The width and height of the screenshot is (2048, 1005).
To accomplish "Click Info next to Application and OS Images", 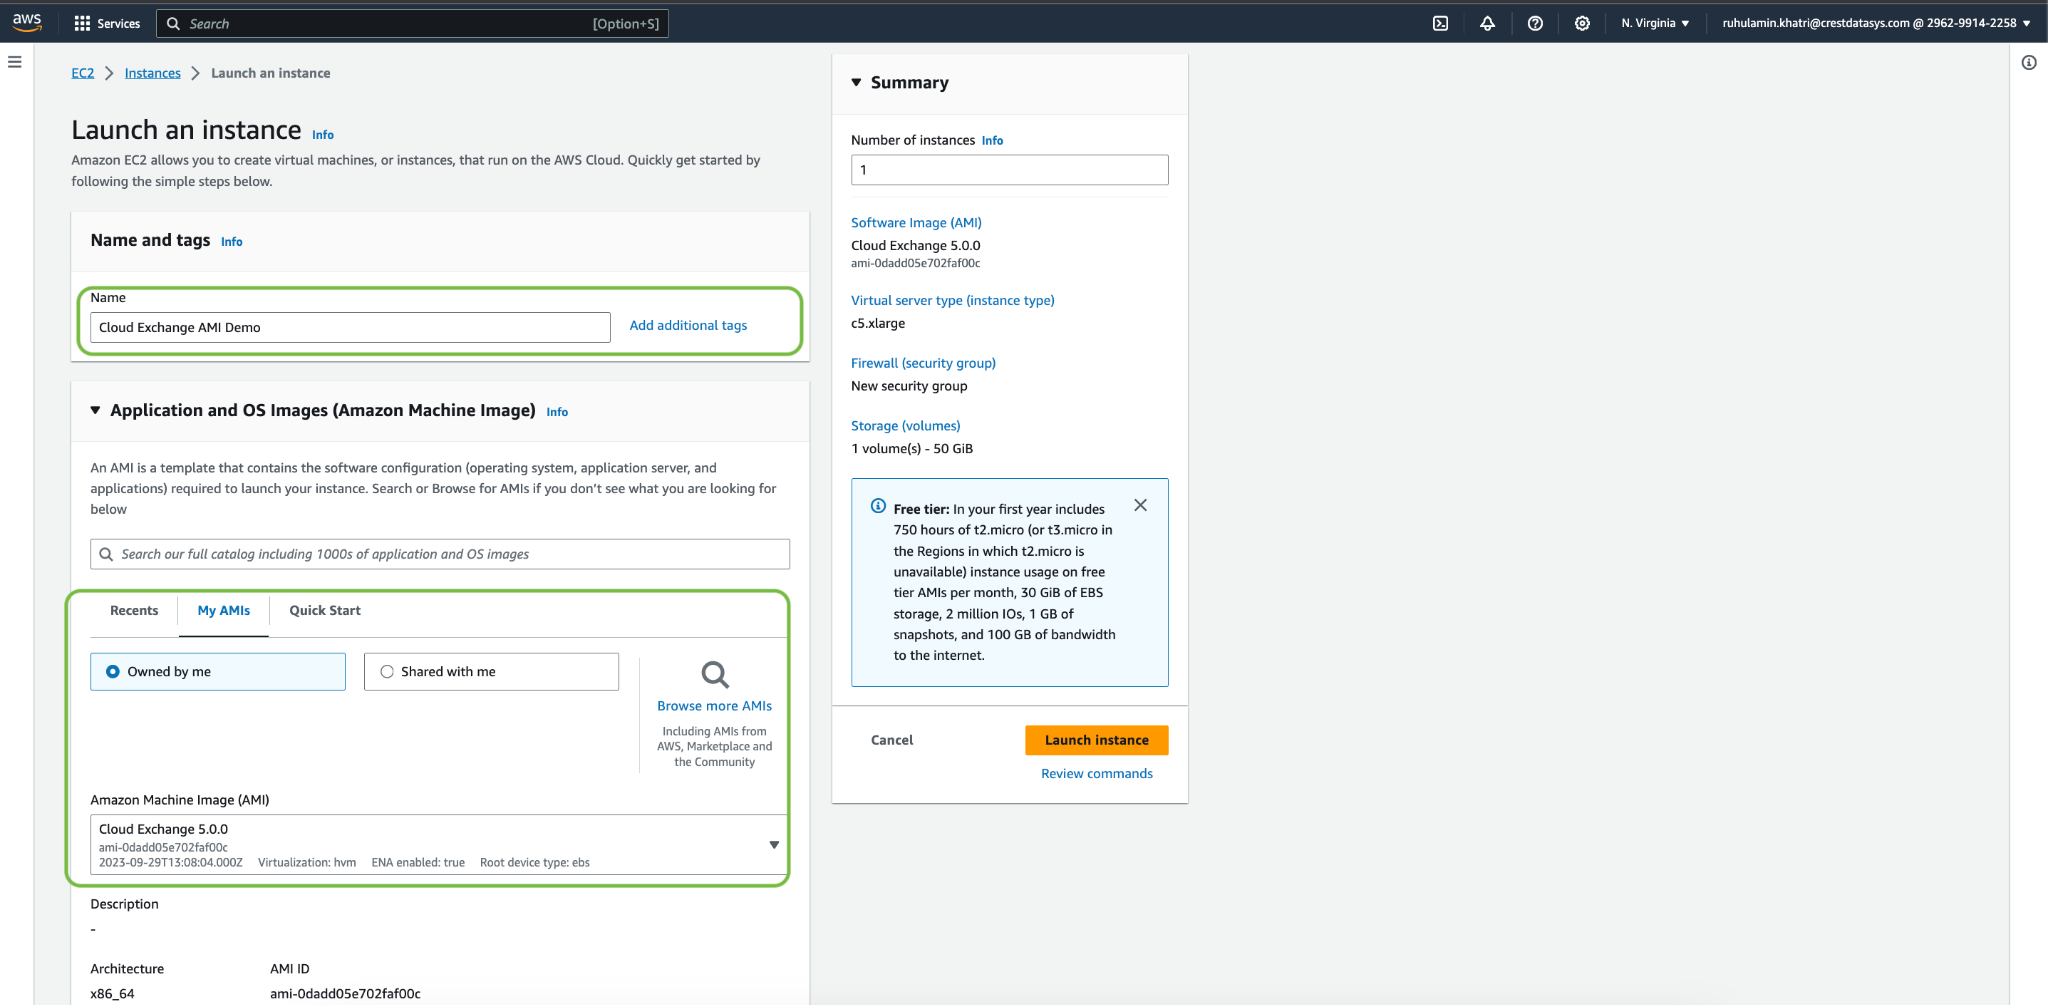I will [557, 412].
